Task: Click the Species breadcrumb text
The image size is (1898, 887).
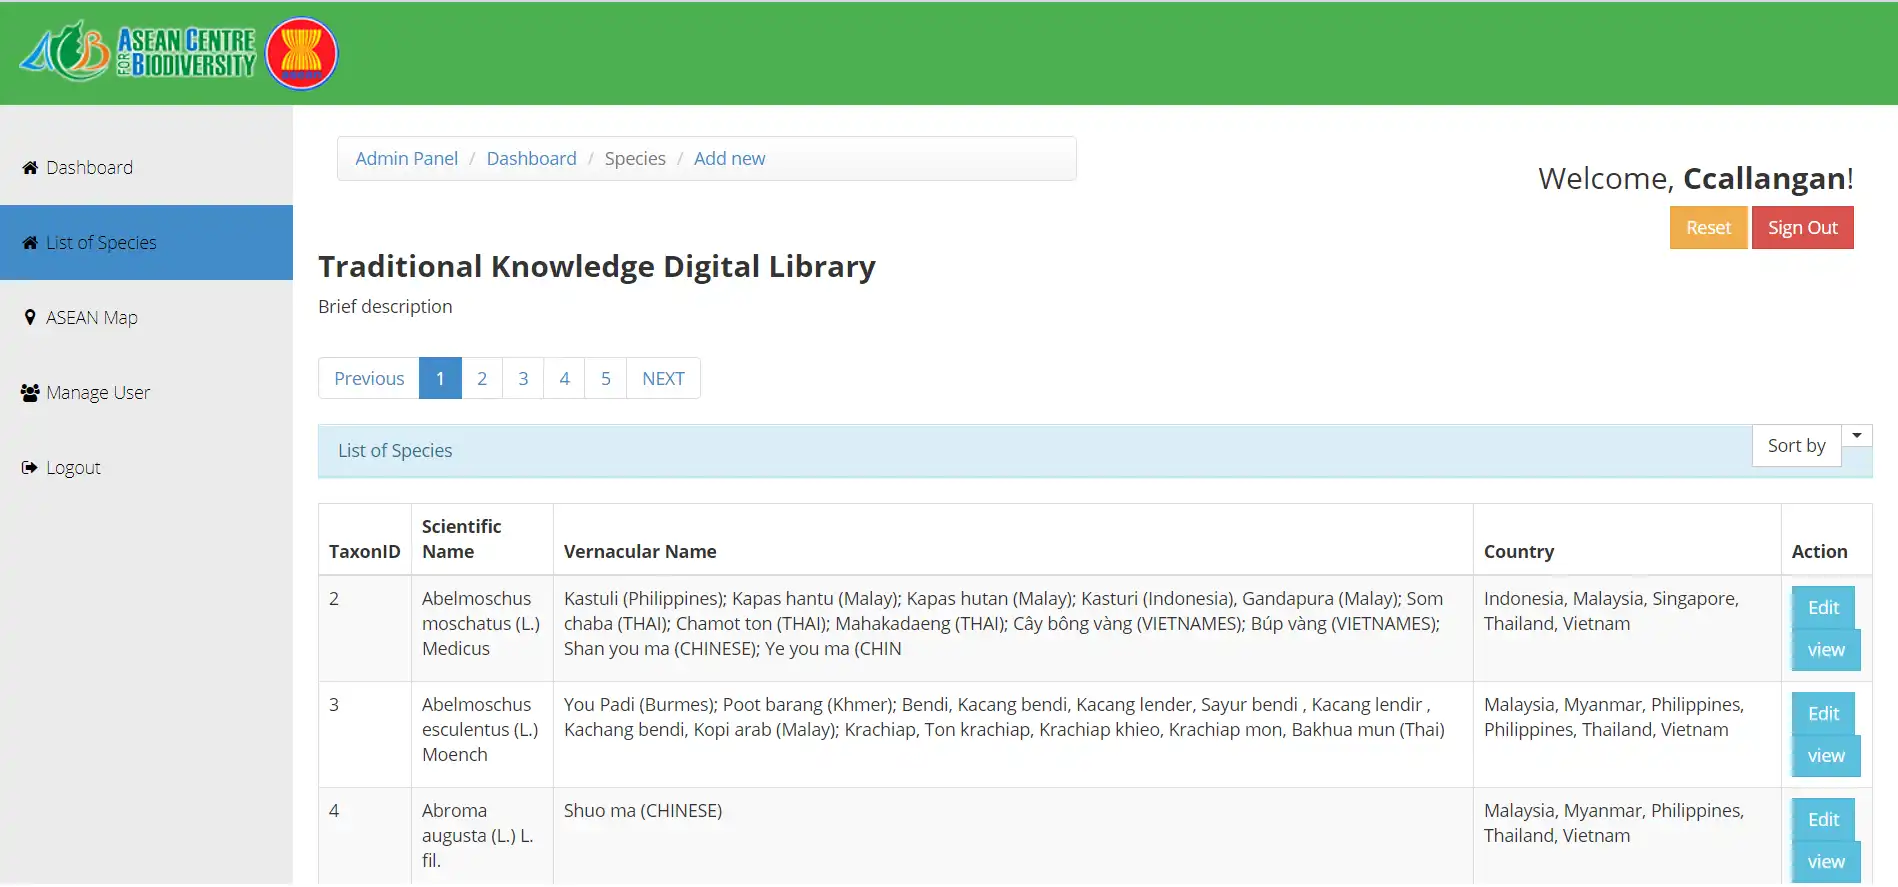Action: click(x=635, y=158)
